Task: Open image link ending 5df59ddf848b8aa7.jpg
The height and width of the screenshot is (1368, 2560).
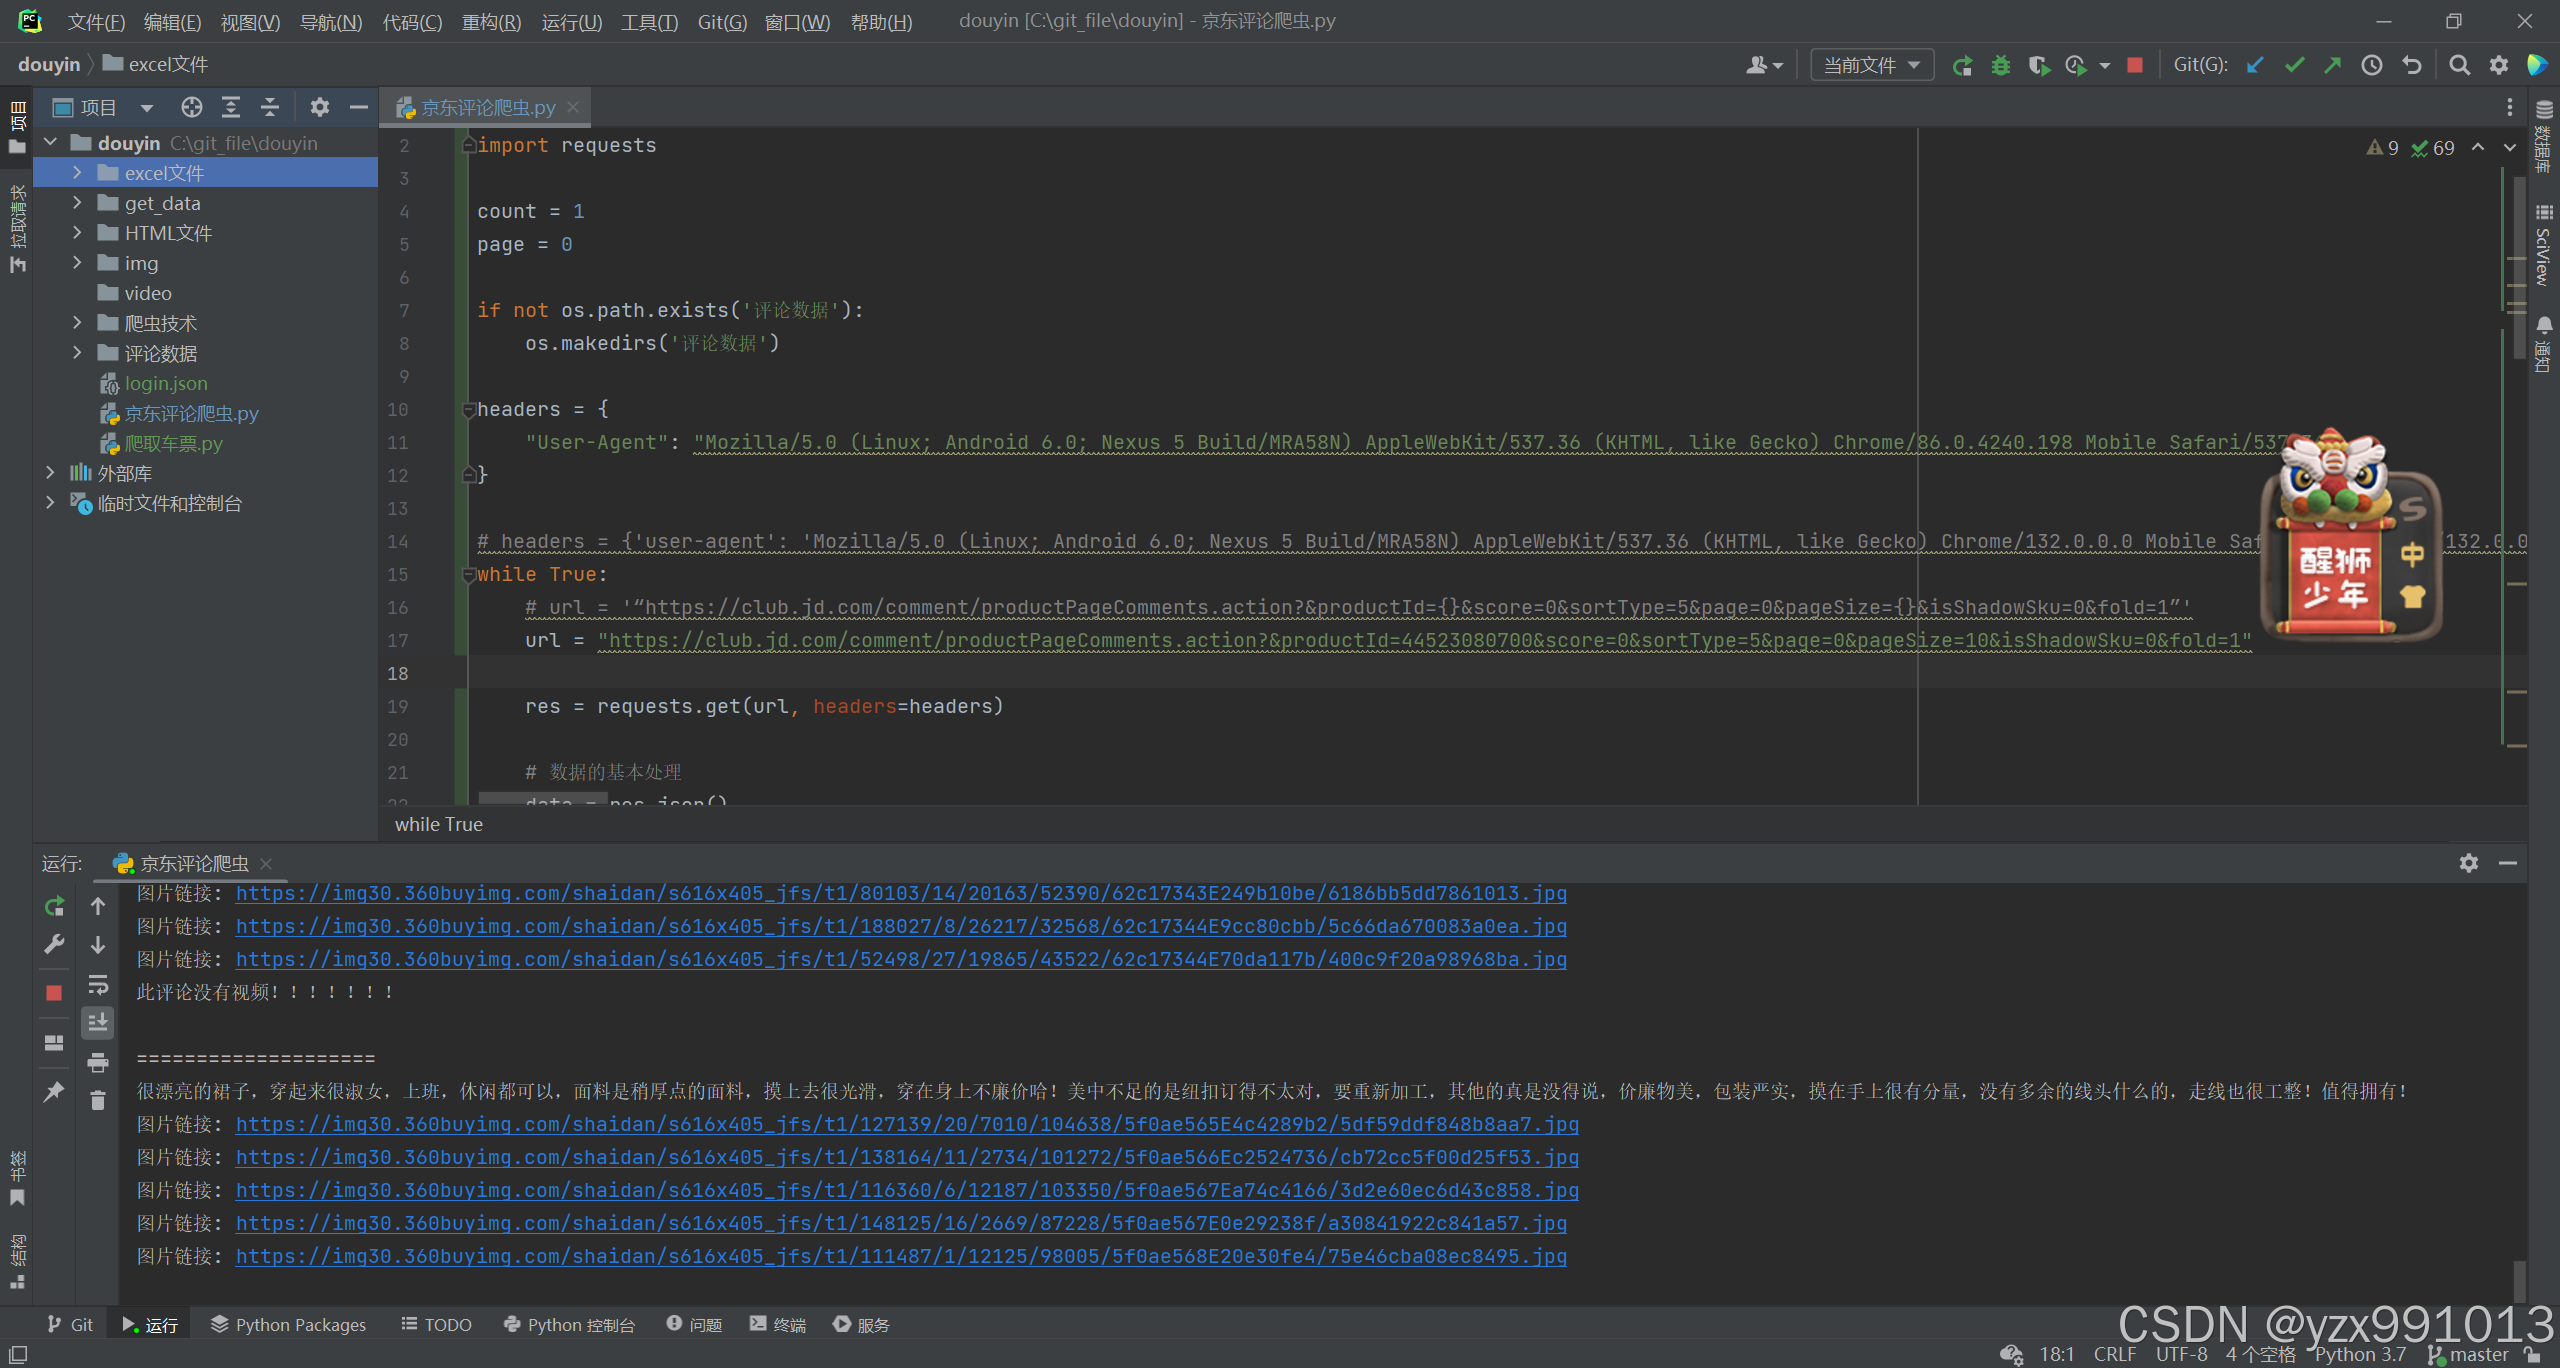Action: [x=907, y=1124]
